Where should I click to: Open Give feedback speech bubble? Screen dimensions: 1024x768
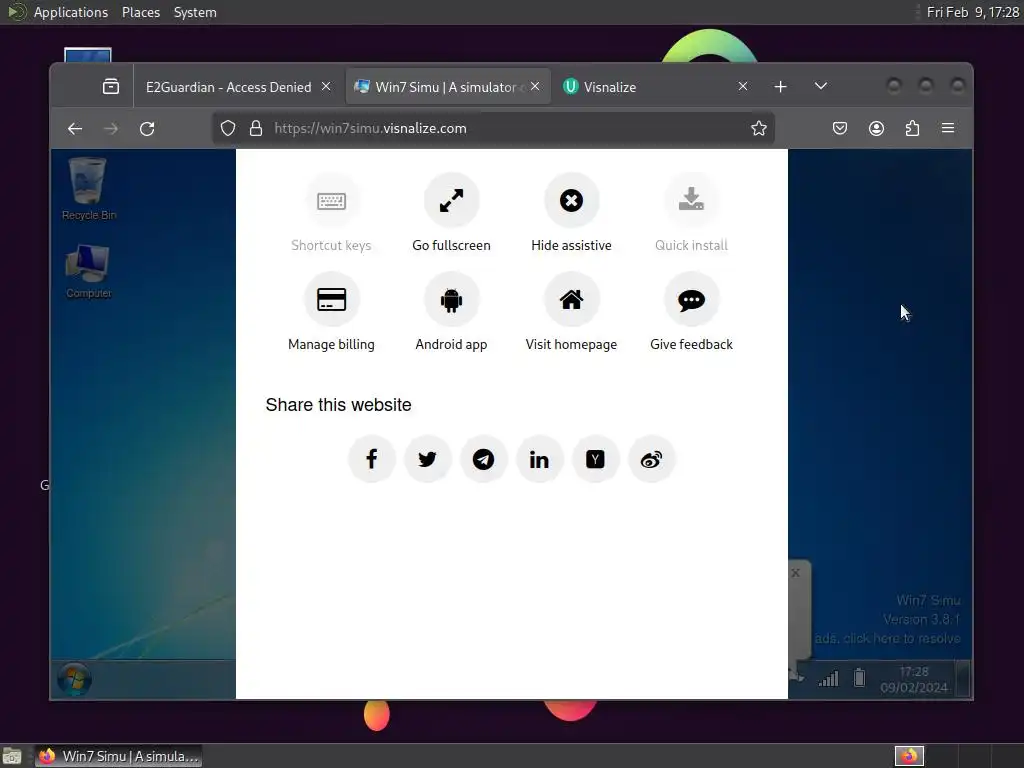[691, 300]
